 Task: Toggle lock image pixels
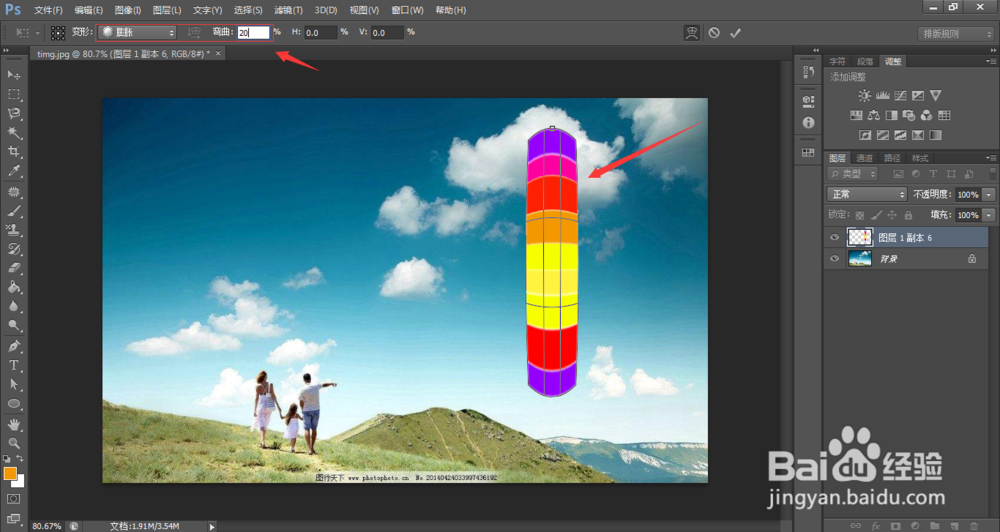(x=876, y=215)
